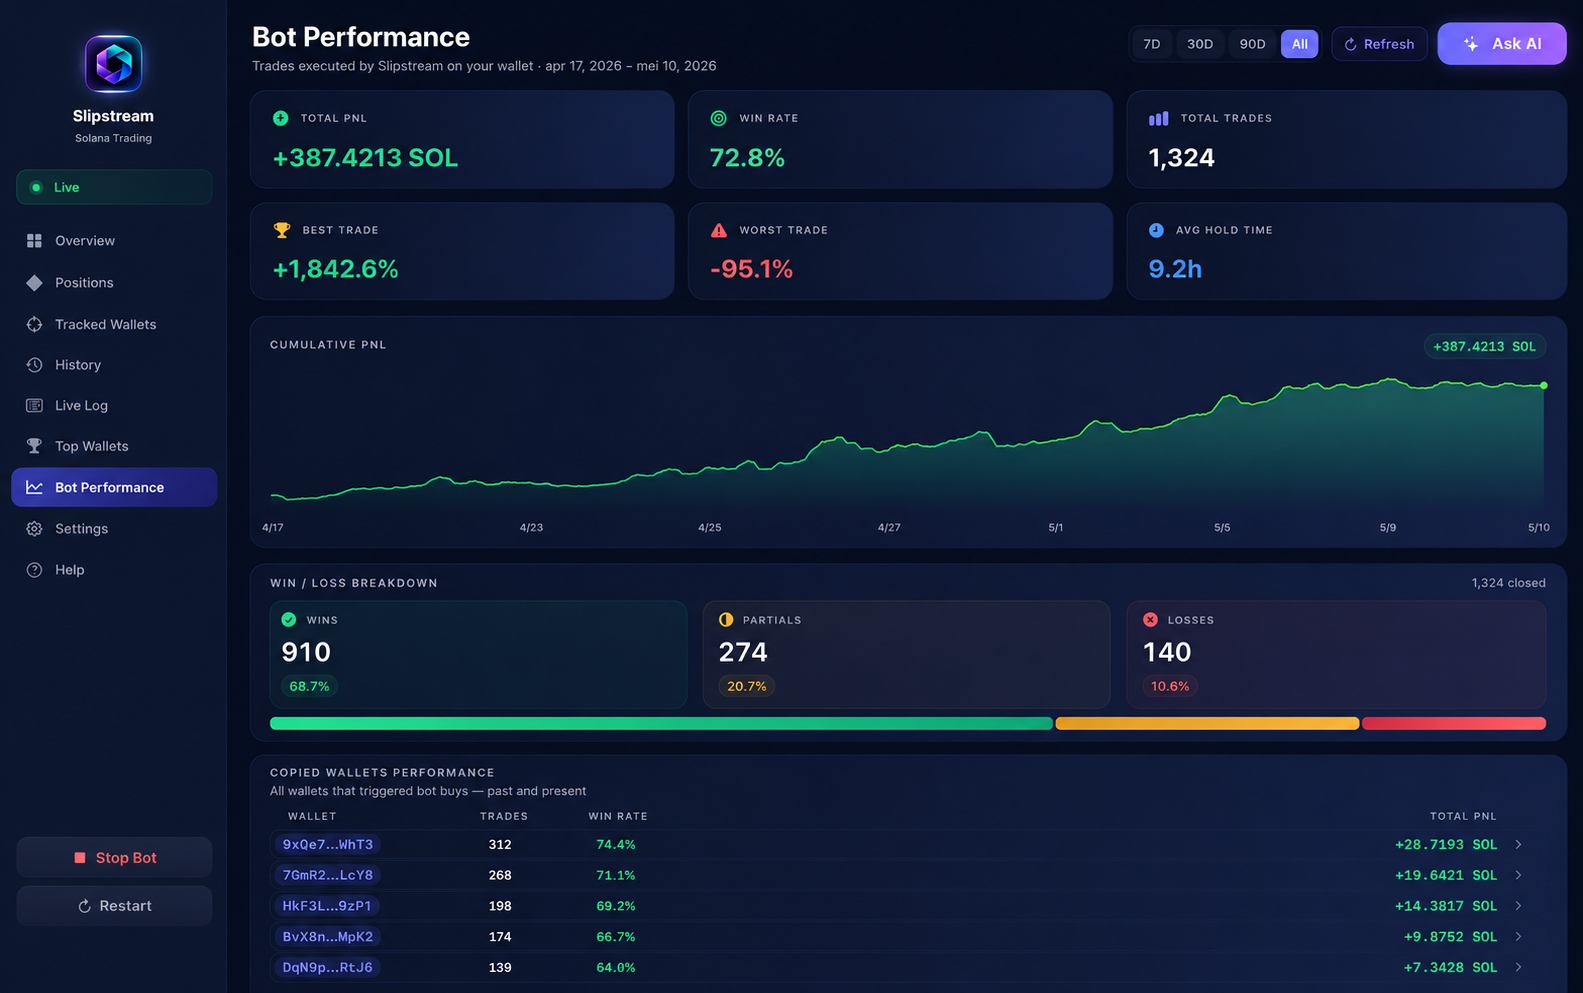Click the Stop Bot red square icon
Viewport: 1583px width, 993px height.
[x=80, y=858]
